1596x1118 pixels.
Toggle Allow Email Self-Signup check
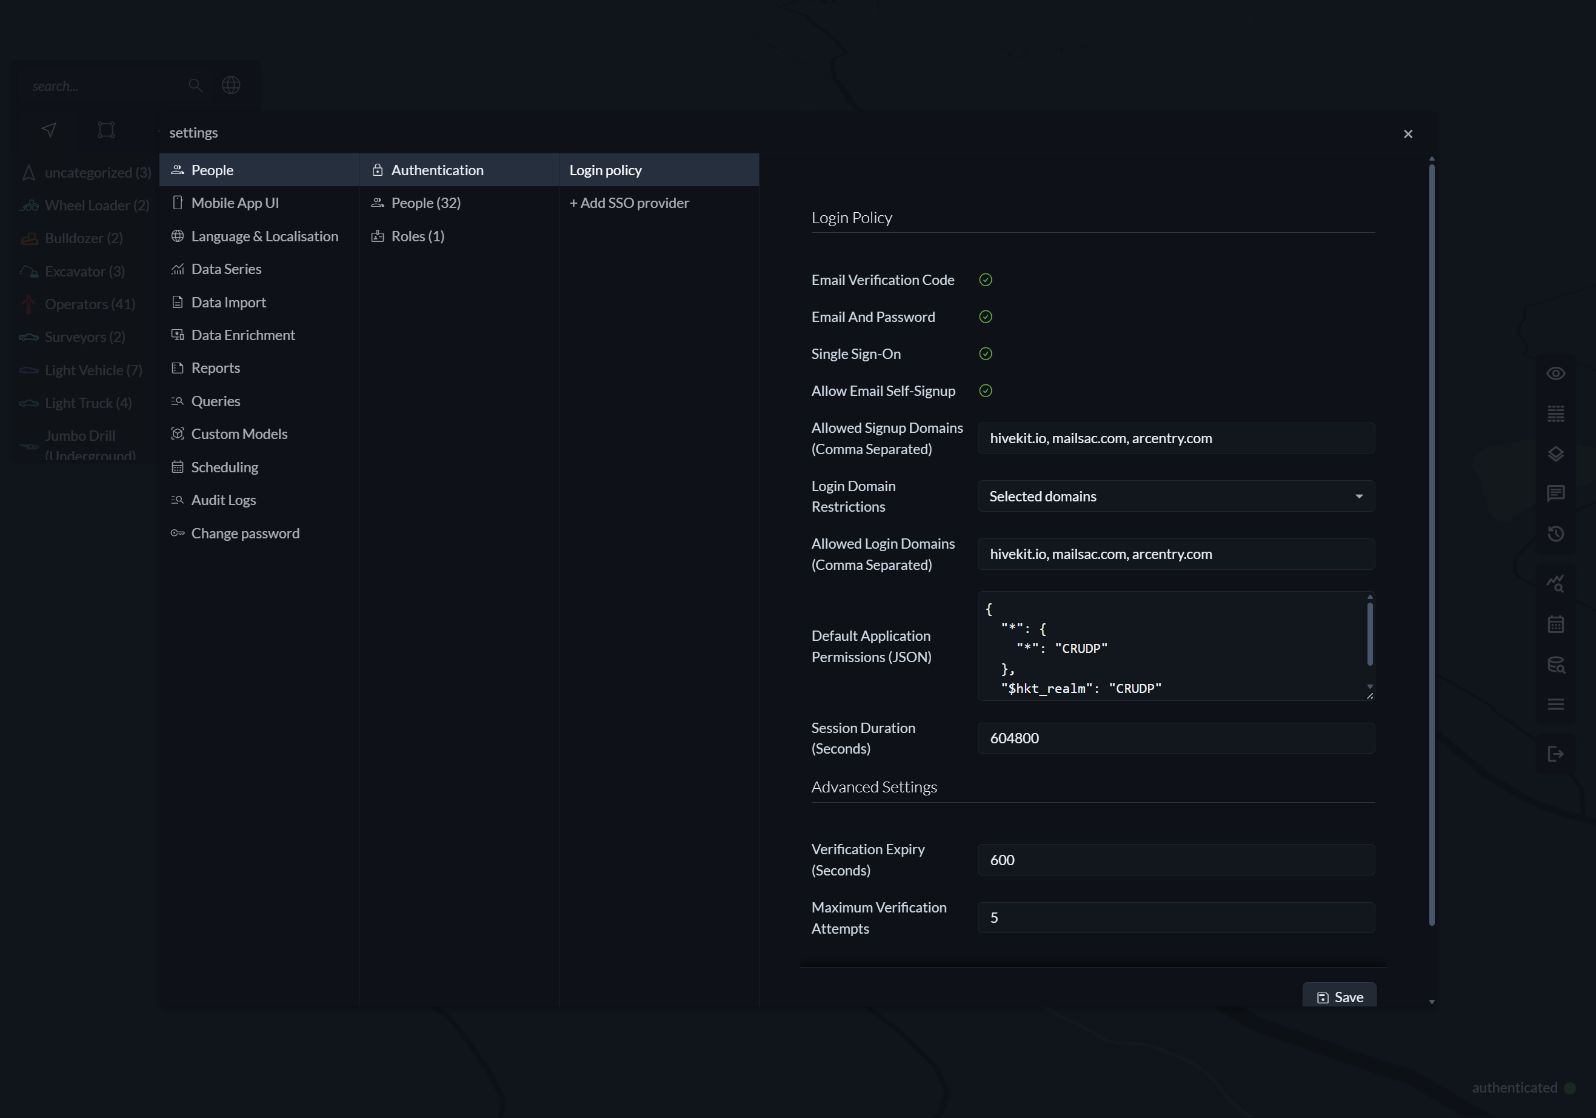click(x=986, y=391)
